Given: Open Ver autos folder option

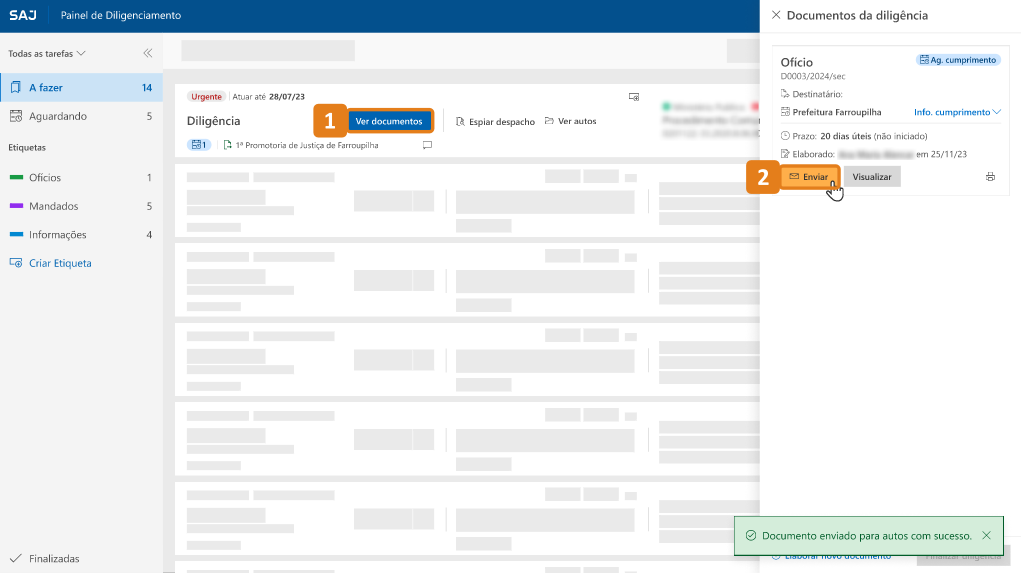Looking at the screenshot, I should click(570, 121).
